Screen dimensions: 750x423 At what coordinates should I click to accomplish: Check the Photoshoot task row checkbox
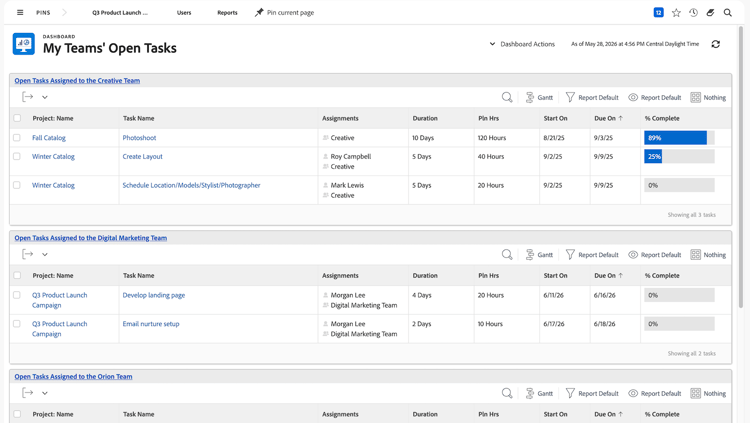click(x=17, y=138)
